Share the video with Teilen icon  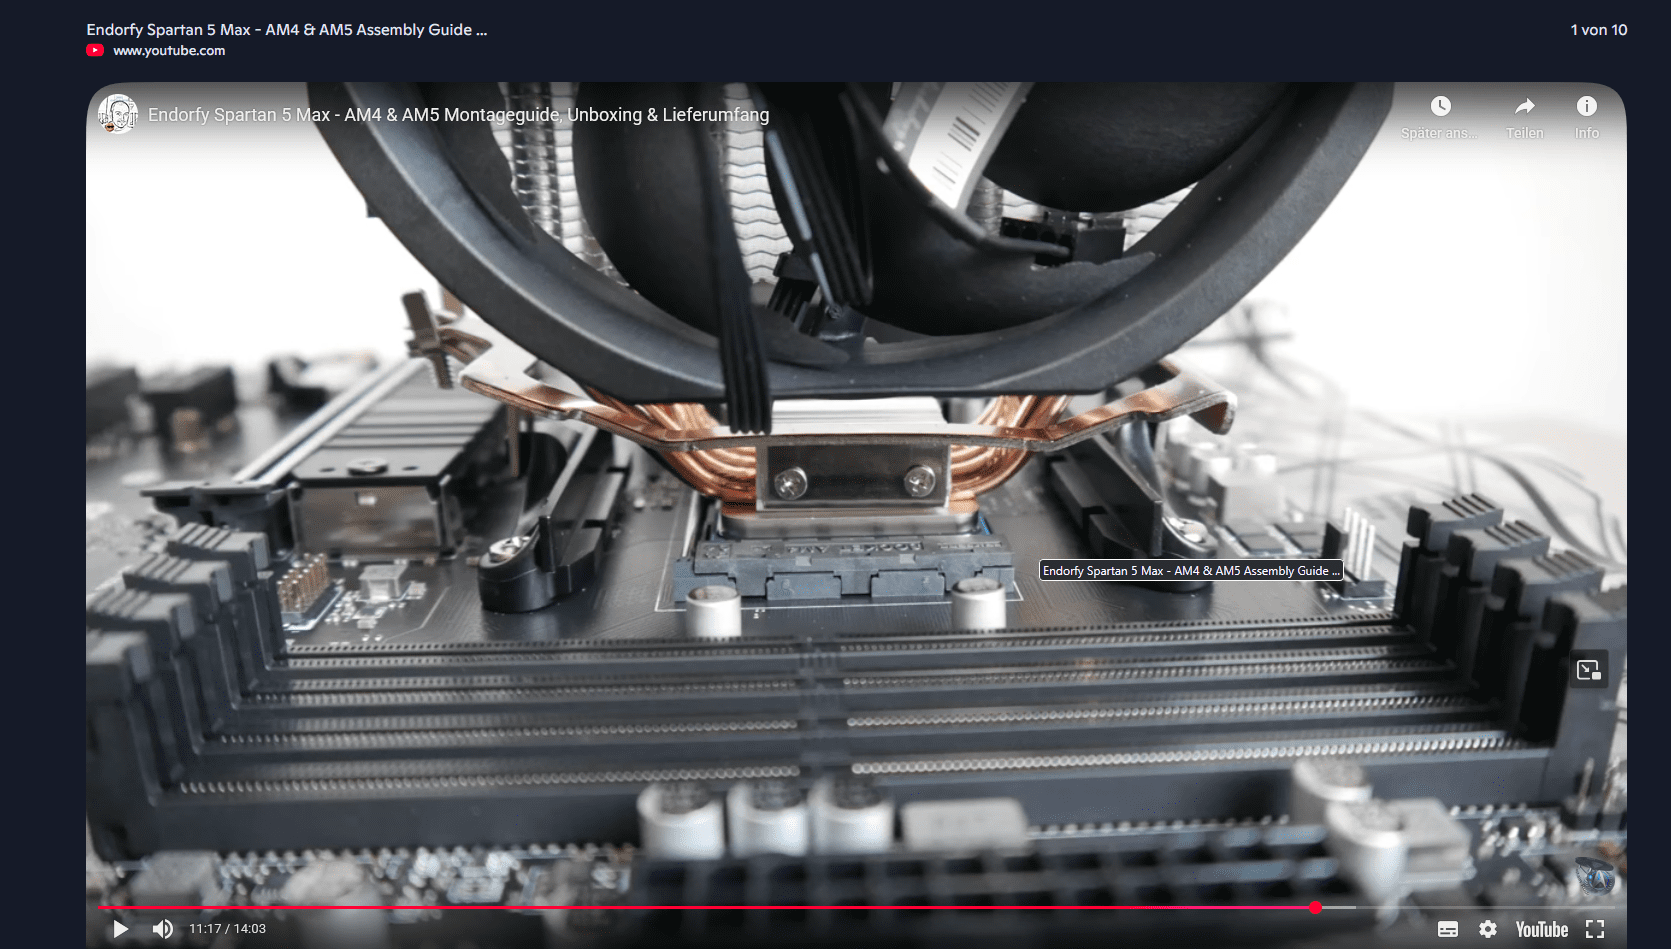click(1525, 106)
